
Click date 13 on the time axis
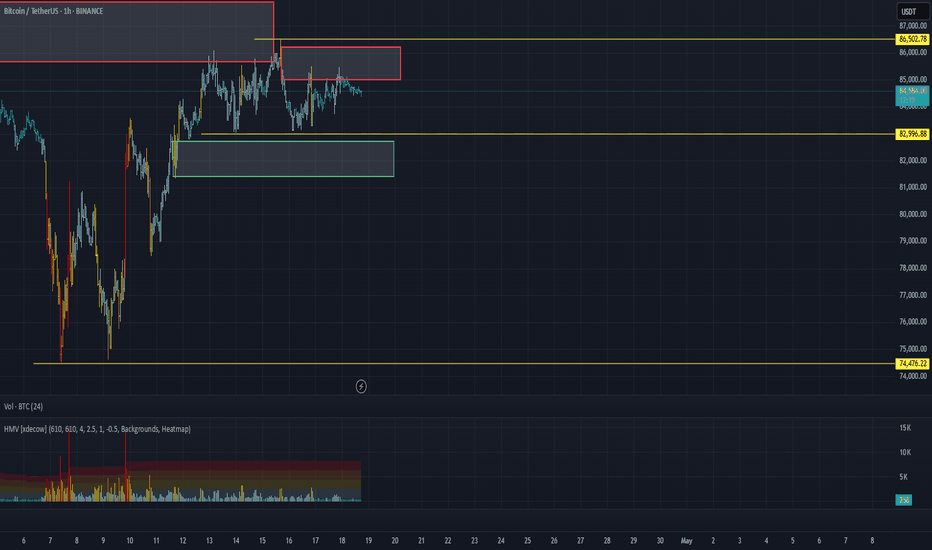tap(209, 540)
